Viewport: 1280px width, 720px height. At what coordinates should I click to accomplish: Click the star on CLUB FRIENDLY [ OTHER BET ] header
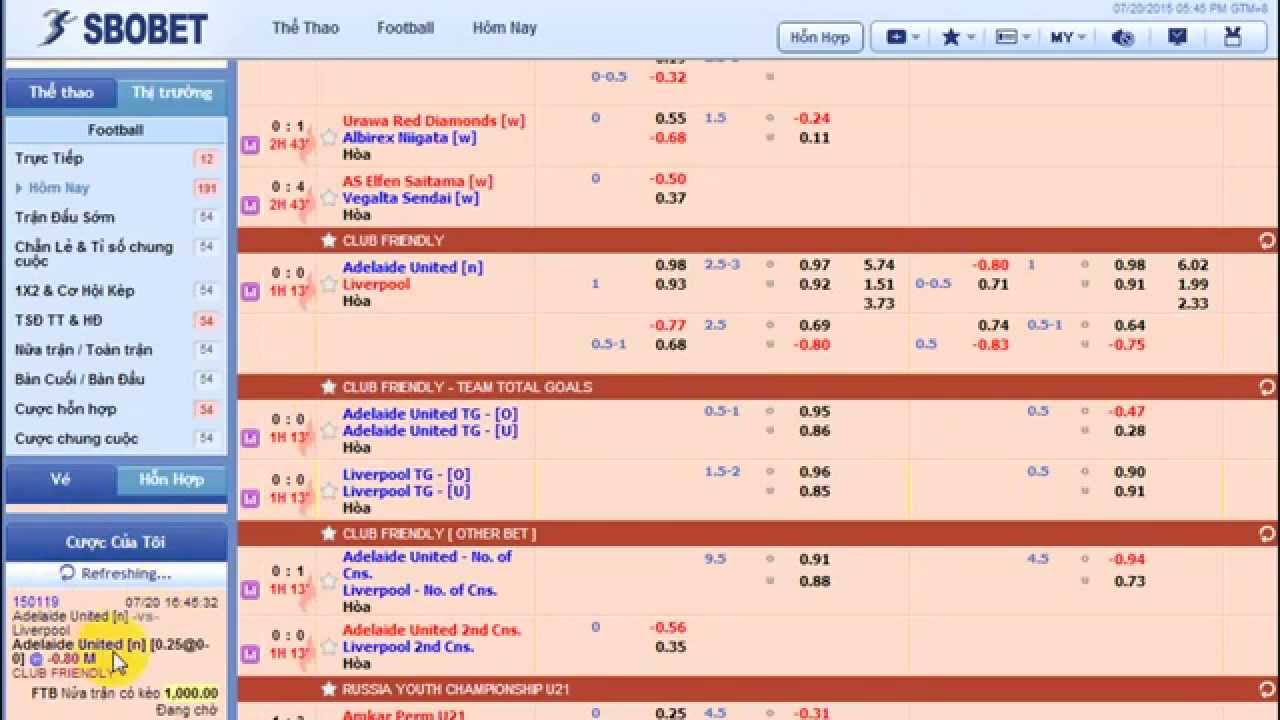(x=328, y=534)
